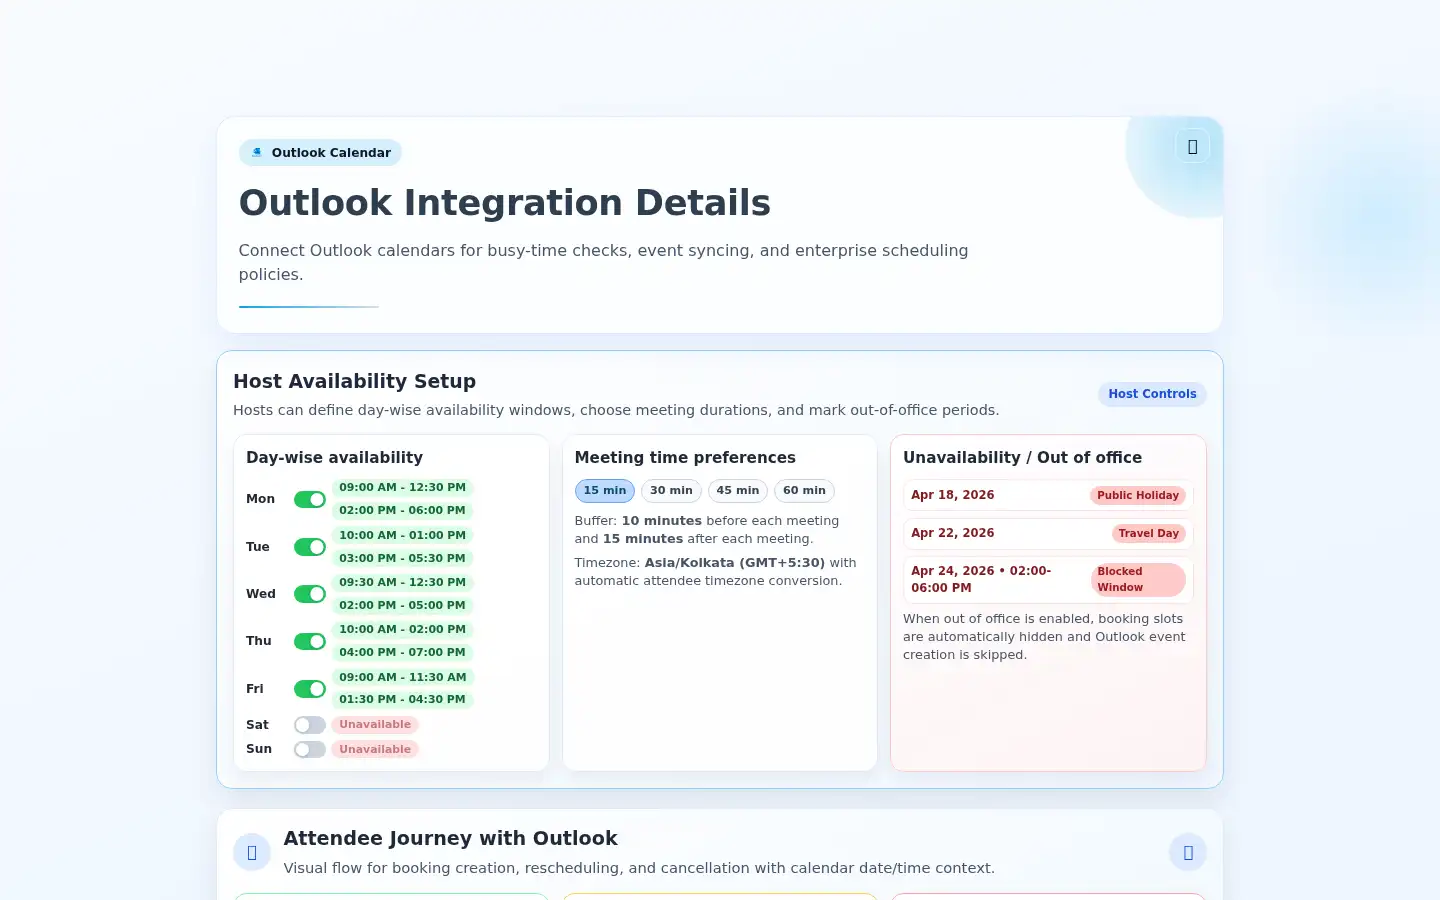Click Monday 09:00 AM - 12:30 PM slot
The width and height of the screenshot is (1440, 900).
click(402, 488)
